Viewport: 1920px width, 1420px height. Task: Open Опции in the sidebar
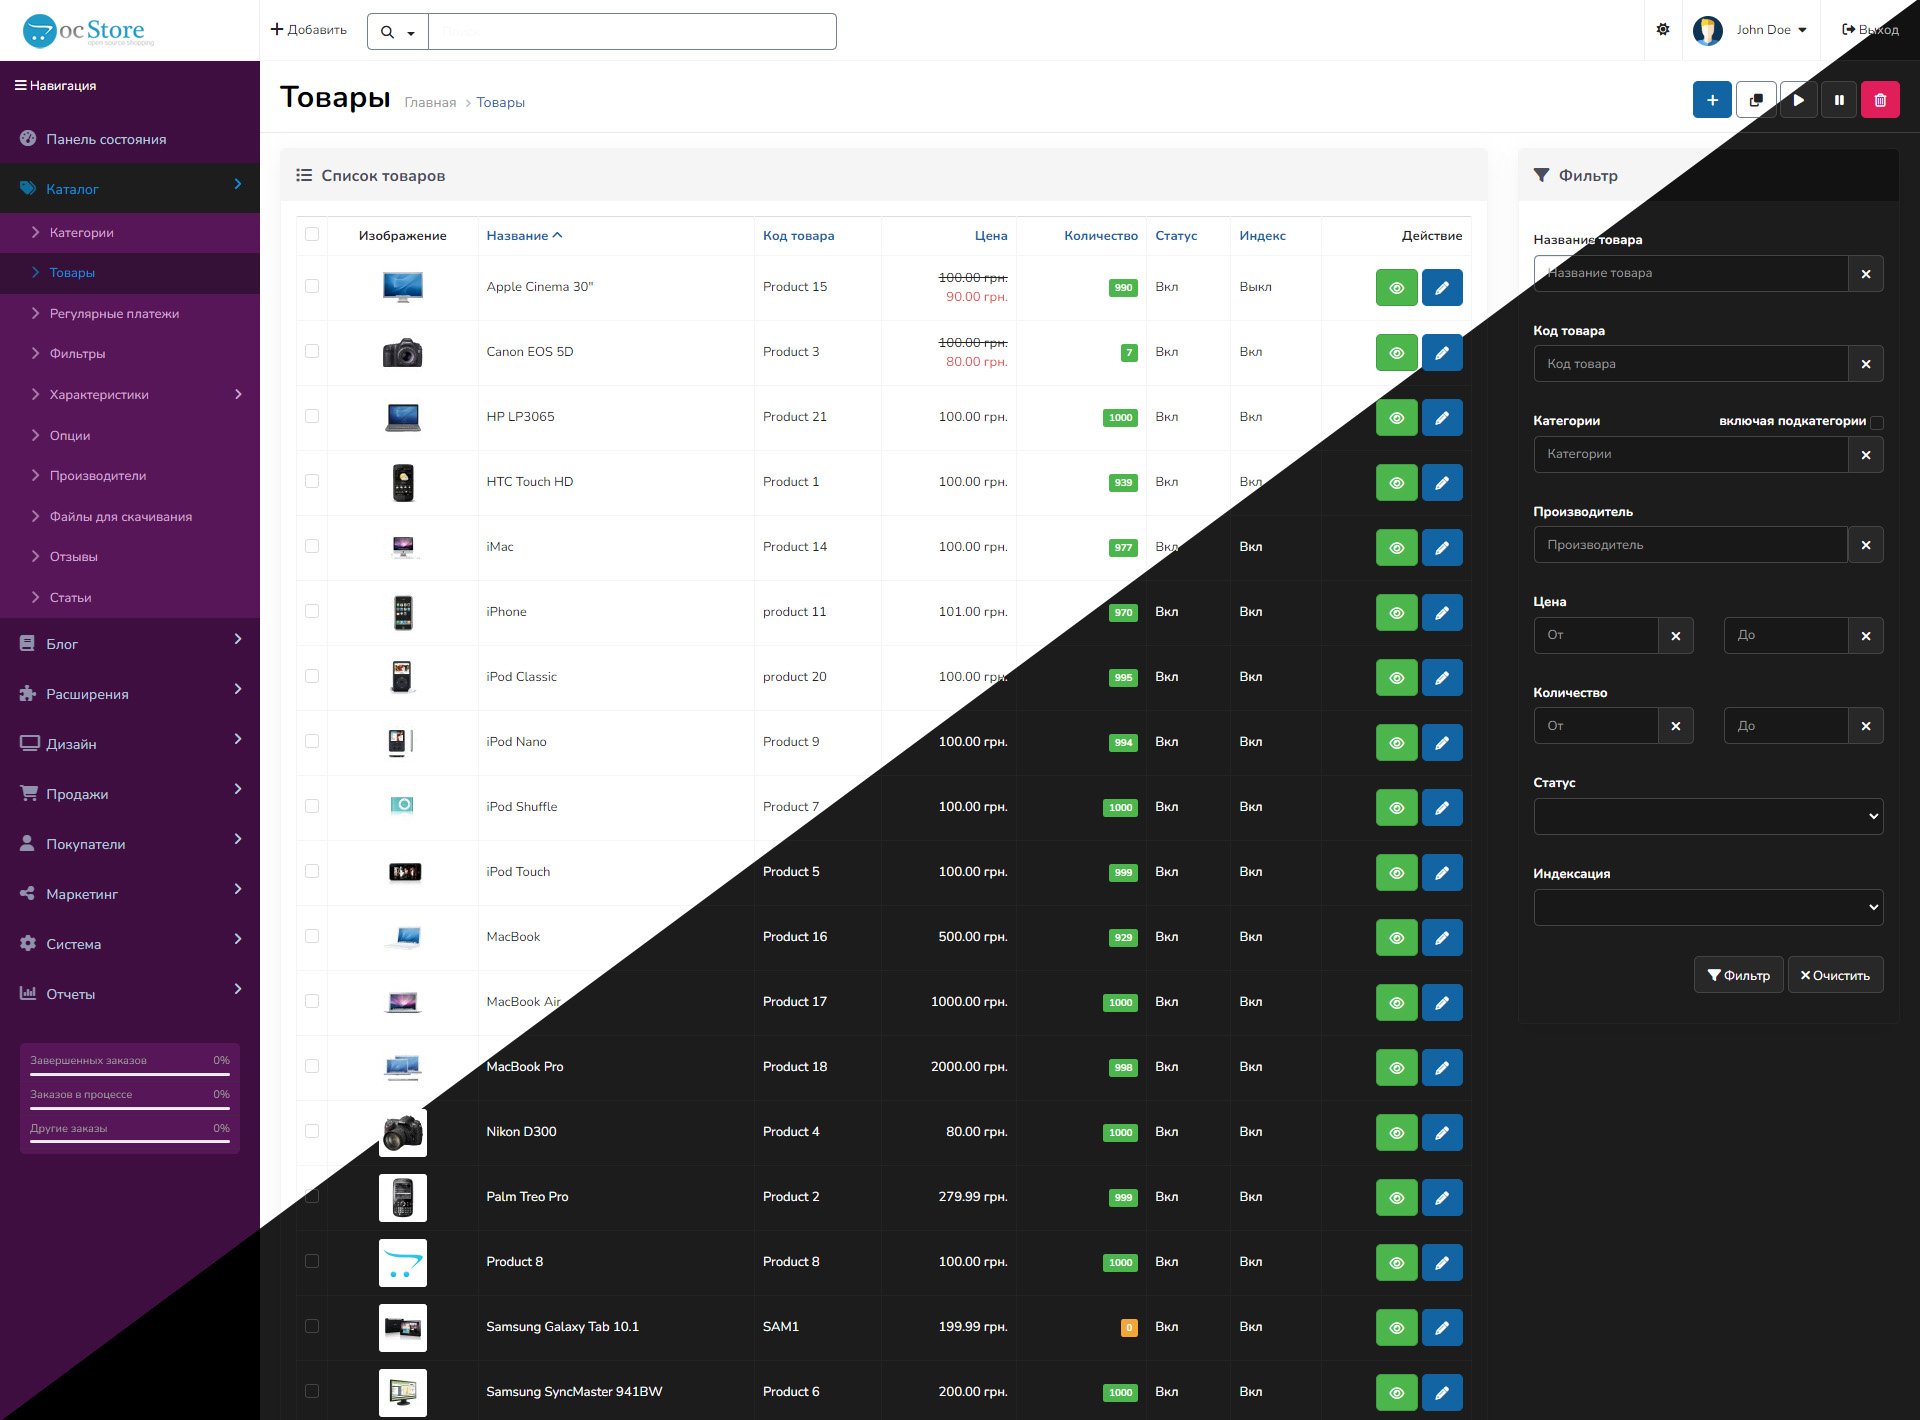(130, 435)
